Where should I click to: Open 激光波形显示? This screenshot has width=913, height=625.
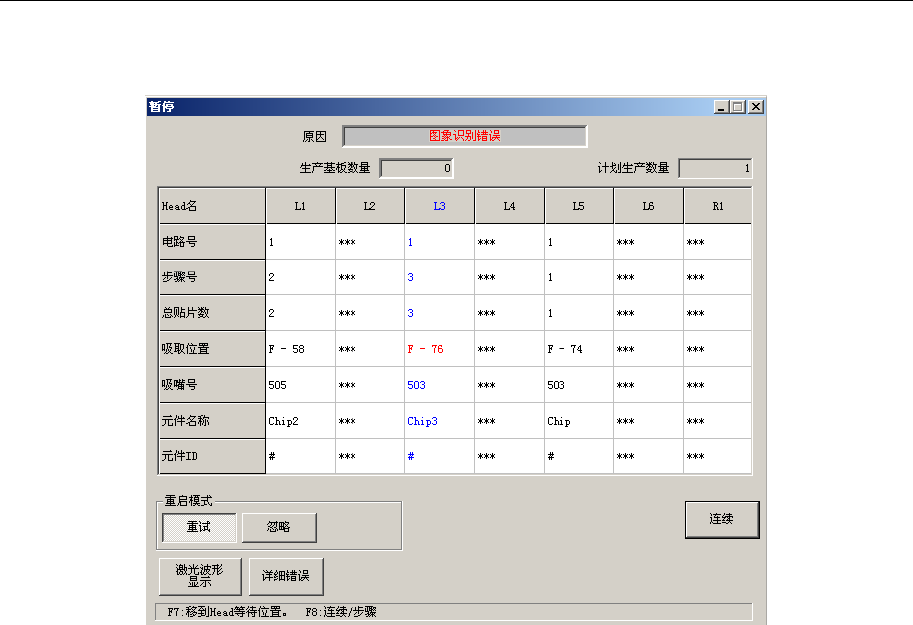(200, 576)
